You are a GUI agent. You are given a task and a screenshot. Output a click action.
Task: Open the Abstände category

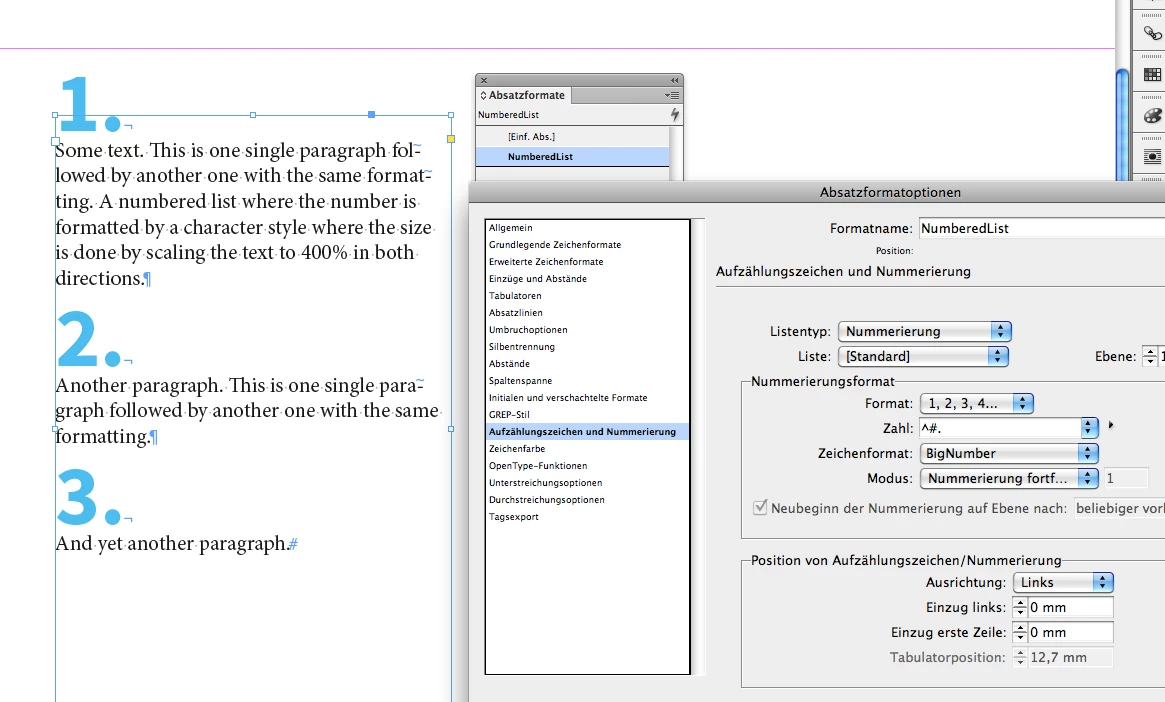coord(587,364)
